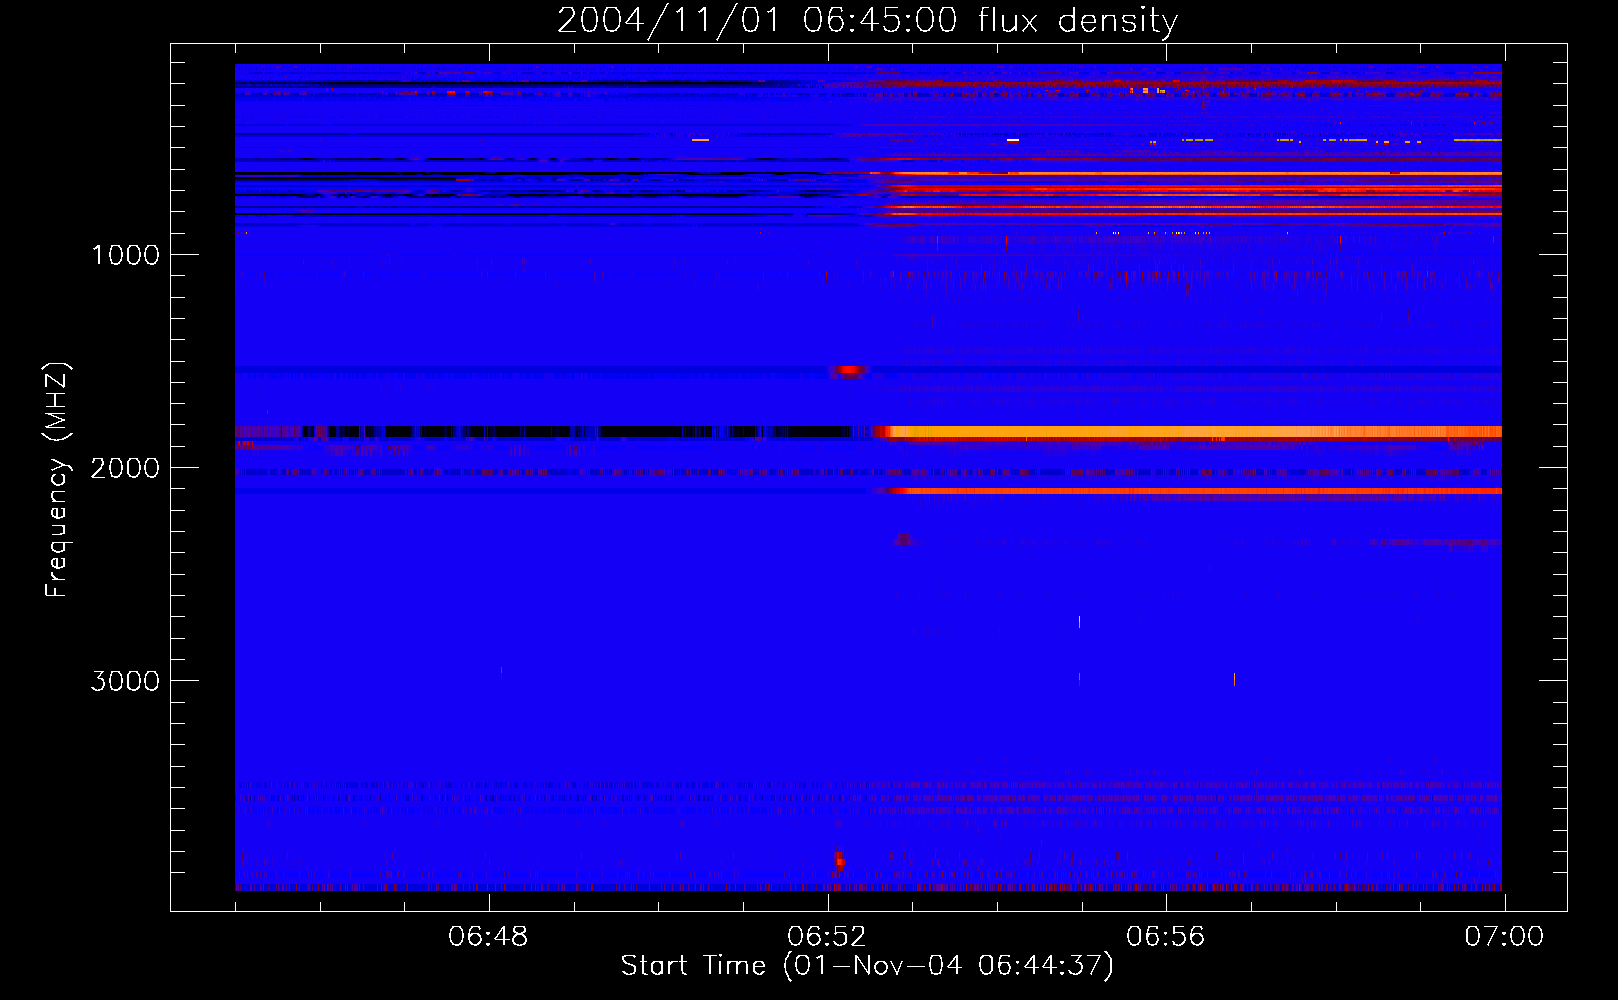Click the 'Frequency (MHZ)' axis title
This screenshot has width=1618, height=1000.
(x=57, y=480)
